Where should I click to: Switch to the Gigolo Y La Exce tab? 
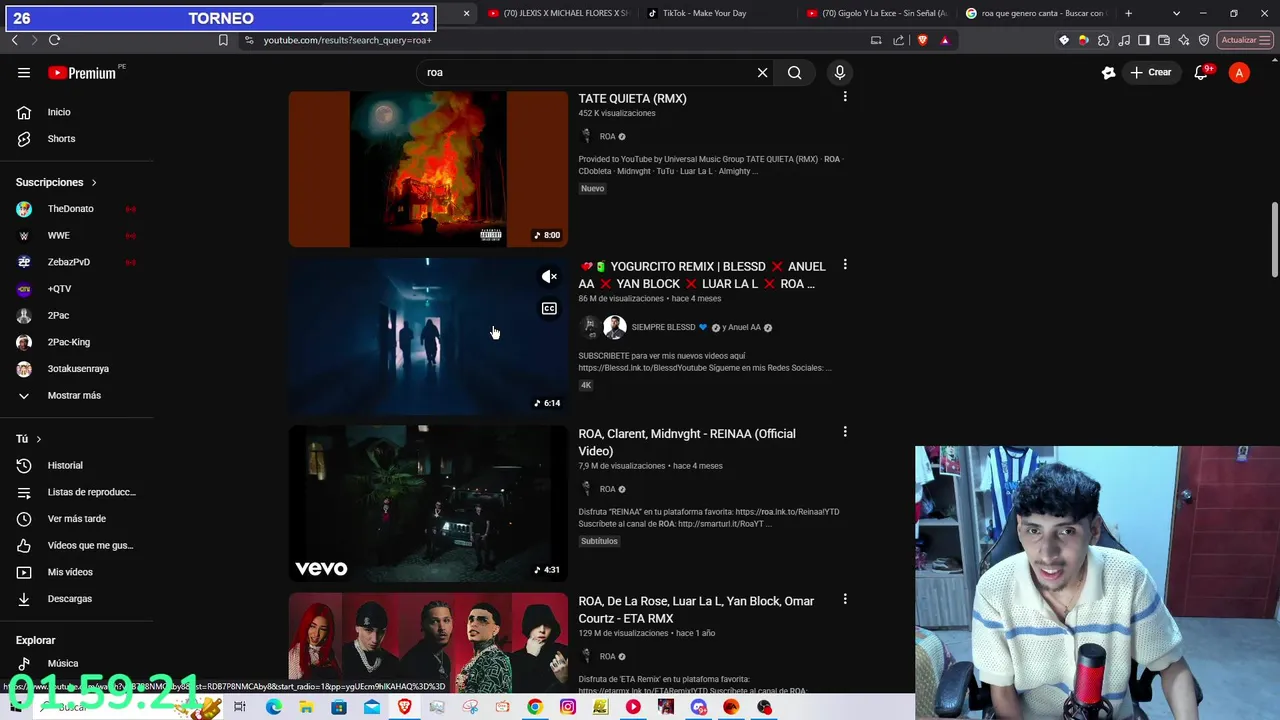[x=876, y=13]
